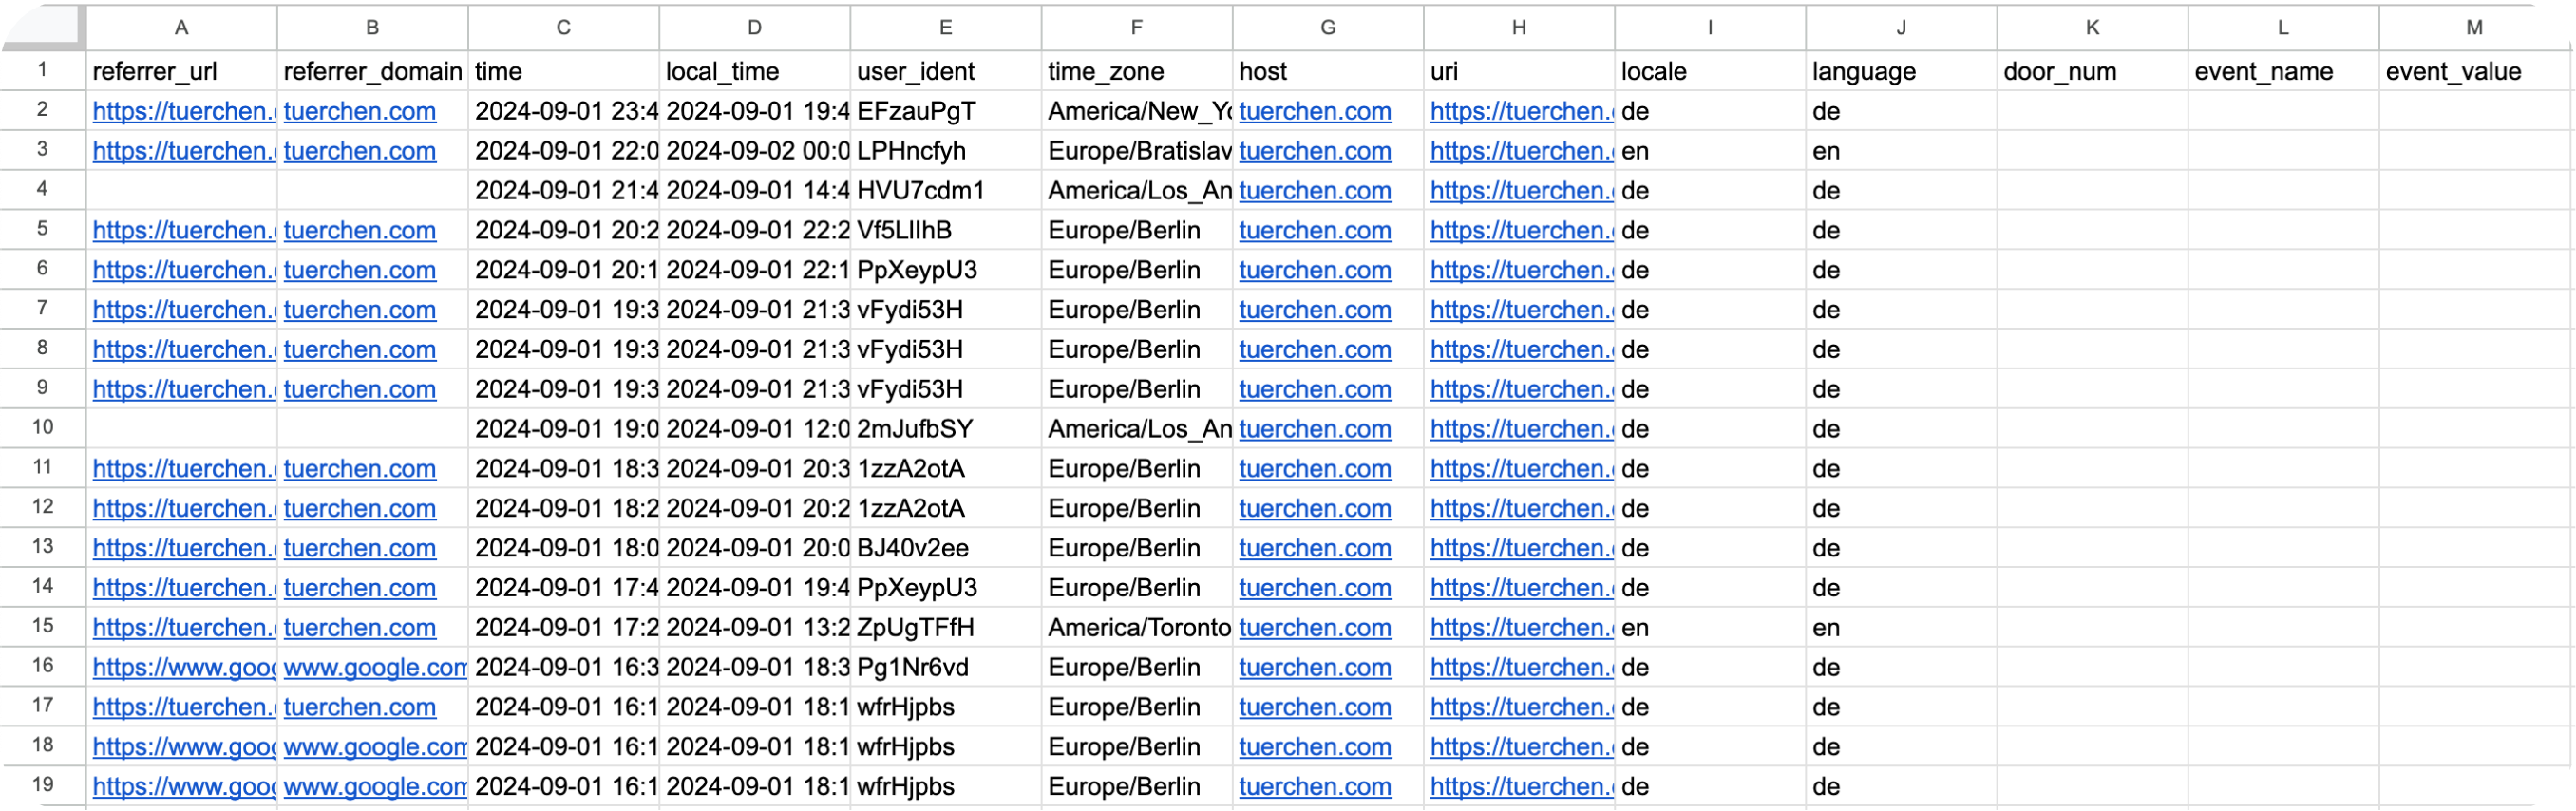Select the America/Toronto time zone cell
This screenshot has width=2576, height=811.
click(1136, 627)
